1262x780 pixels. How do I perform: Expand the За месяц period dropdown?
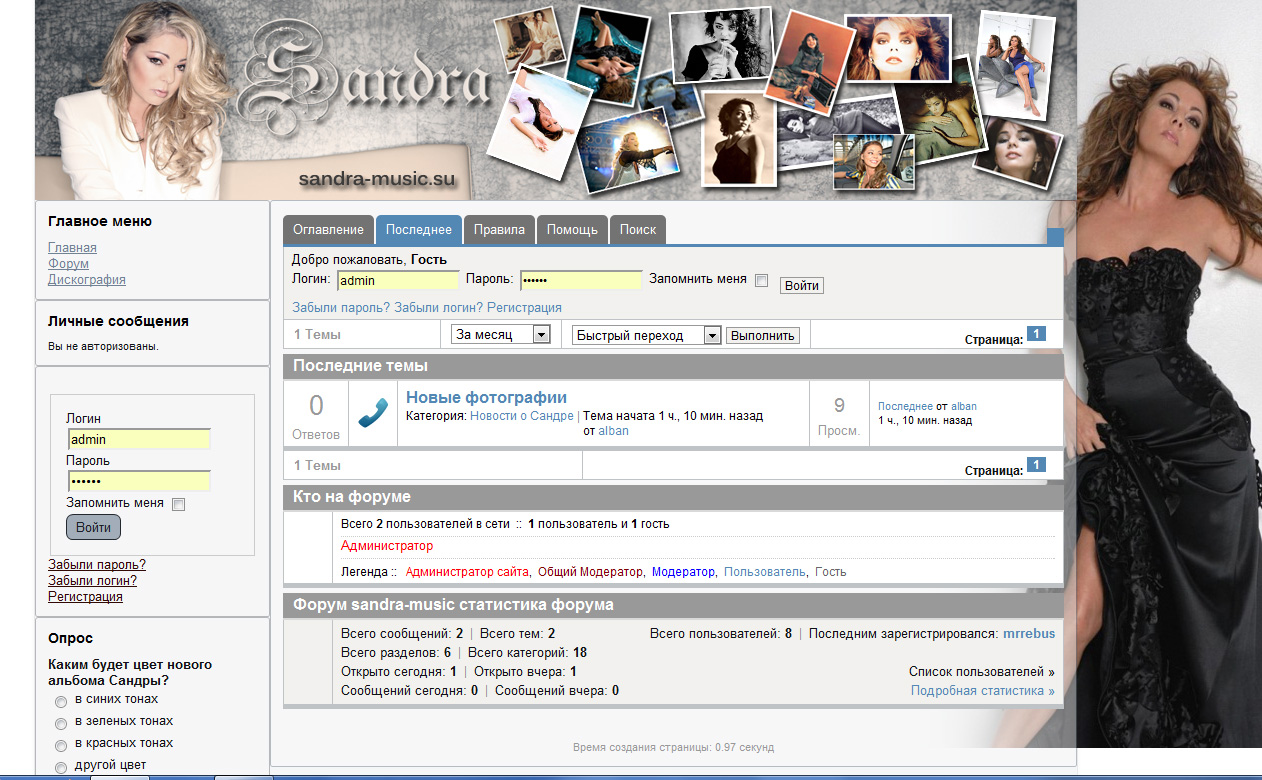501,335
